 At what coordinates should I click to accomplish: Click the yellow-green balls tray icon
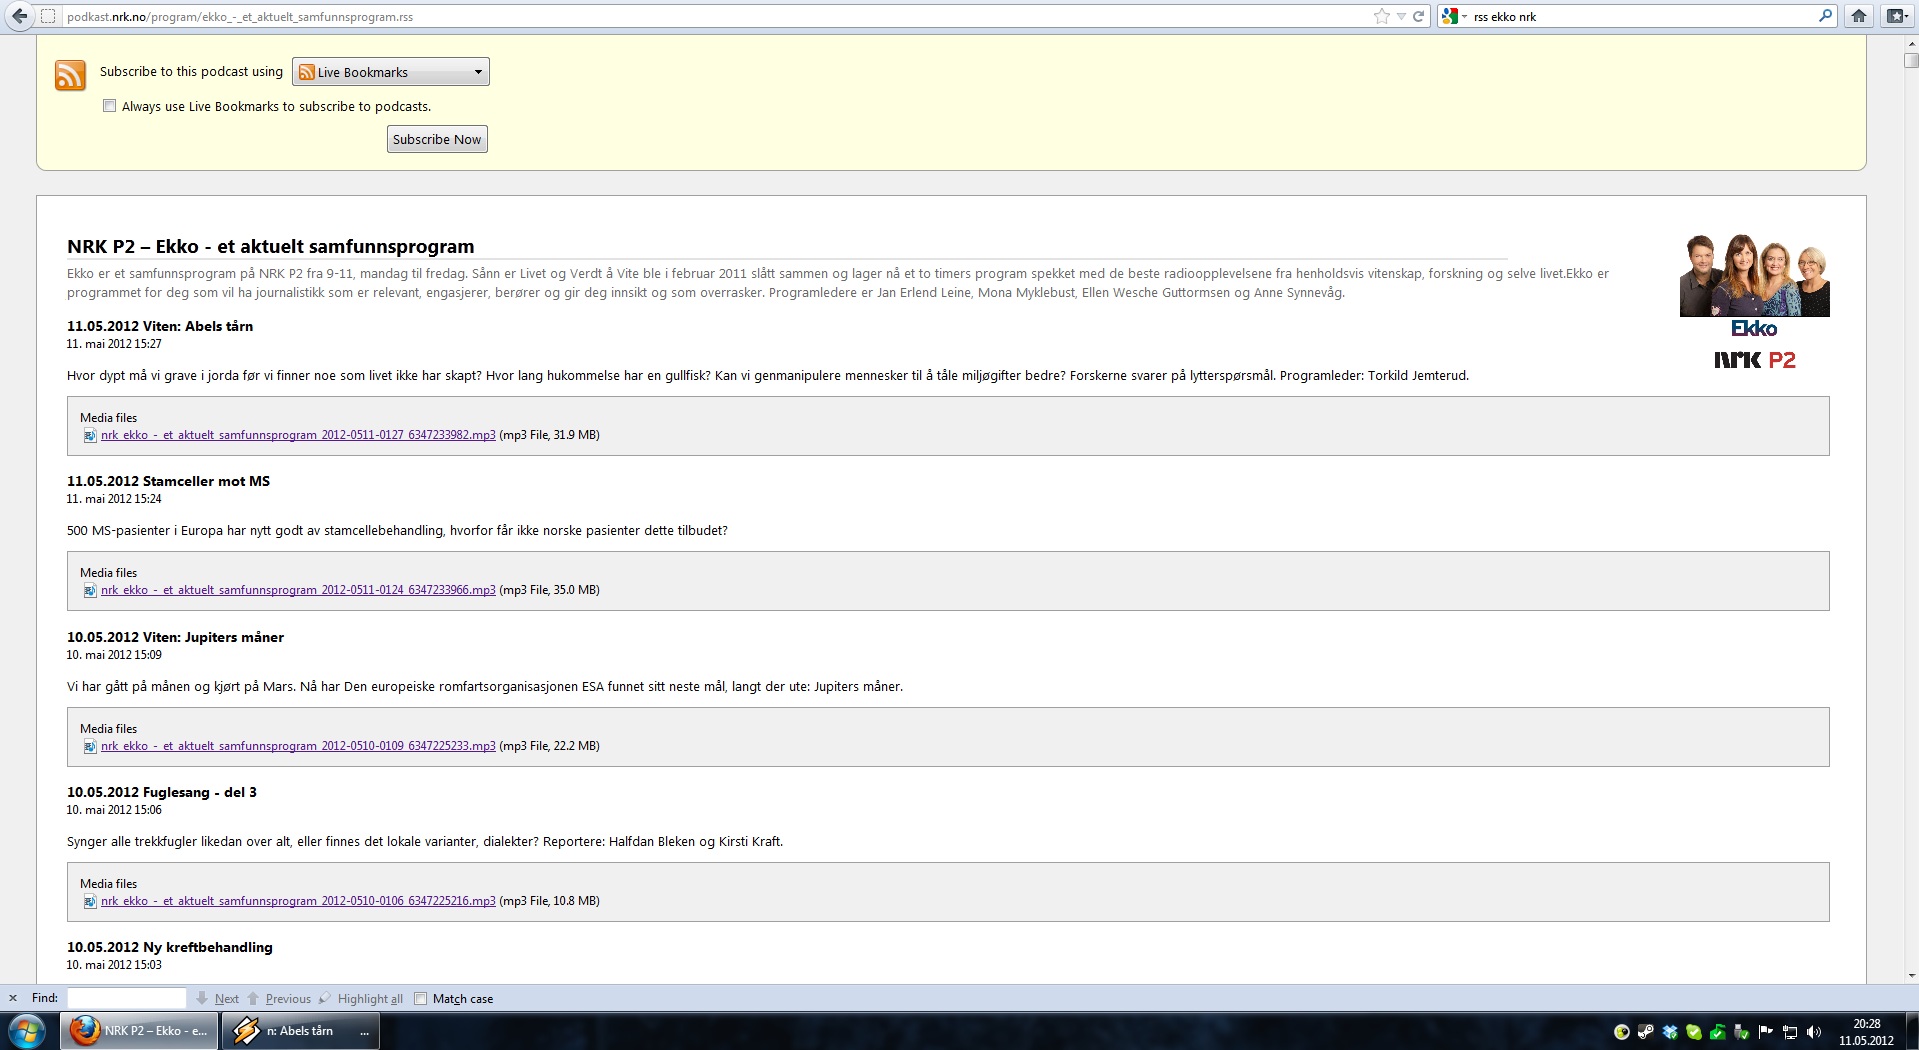[1621, 1032]
